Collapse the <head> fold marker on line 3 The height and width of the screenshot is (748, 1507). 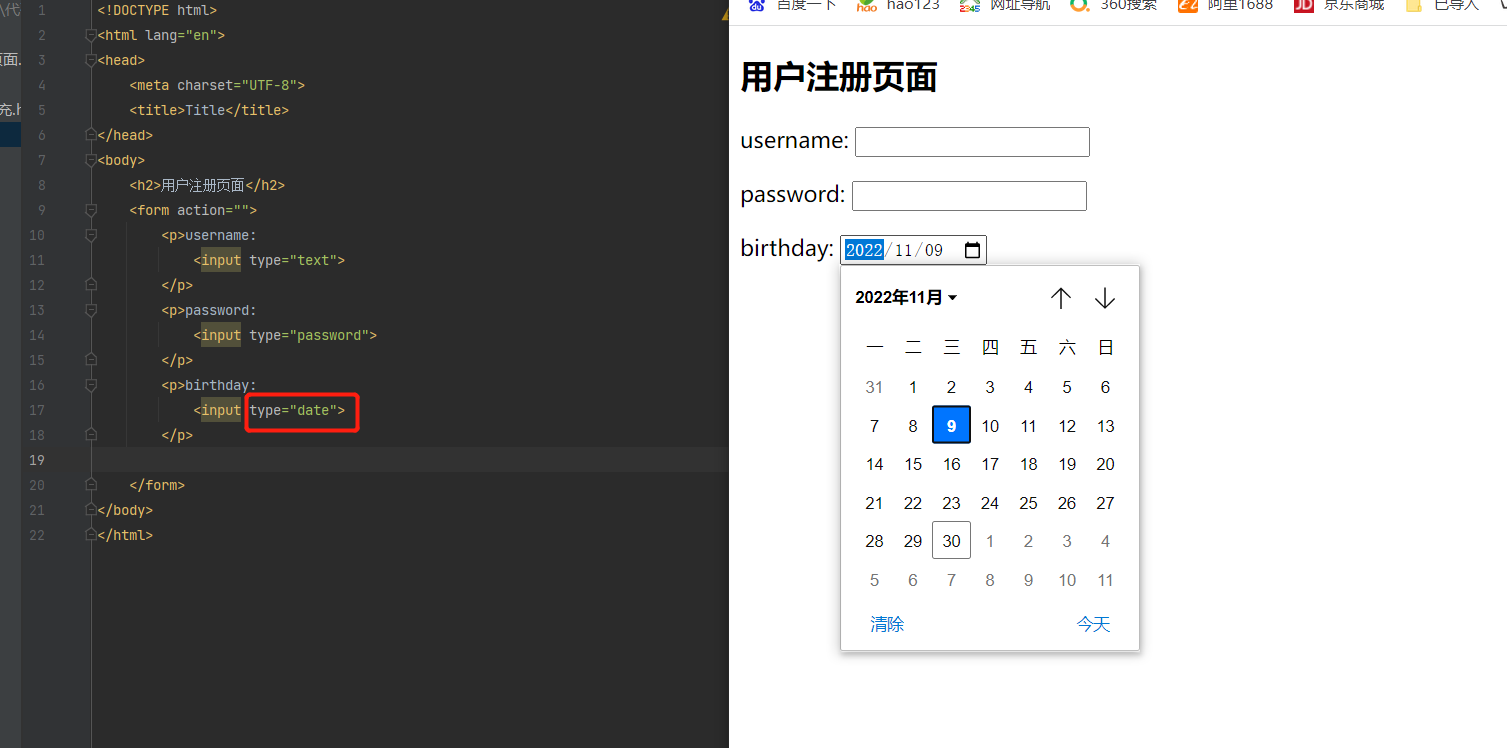(x=91, y=60)
